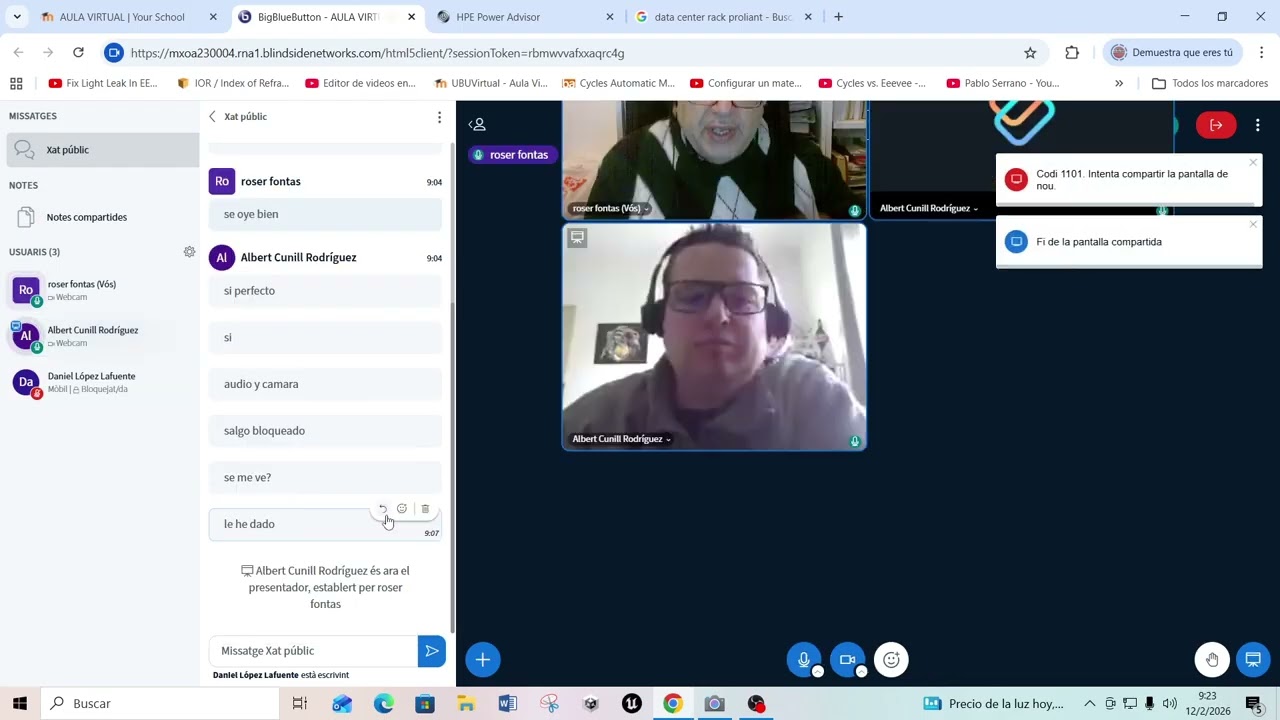Open 'IOR / Index of Refra...' bookmark
Screen dimensions: 1280x720
233,84
